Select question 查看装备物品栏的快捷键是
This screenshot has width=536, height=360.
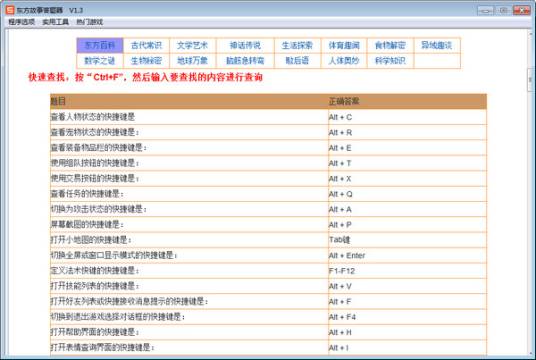click(189, 148)
